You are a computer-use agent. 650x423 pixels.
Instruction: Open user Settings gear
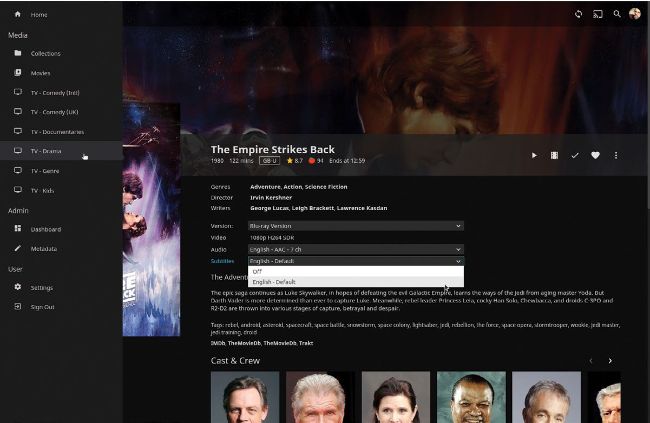coord(18,287)
